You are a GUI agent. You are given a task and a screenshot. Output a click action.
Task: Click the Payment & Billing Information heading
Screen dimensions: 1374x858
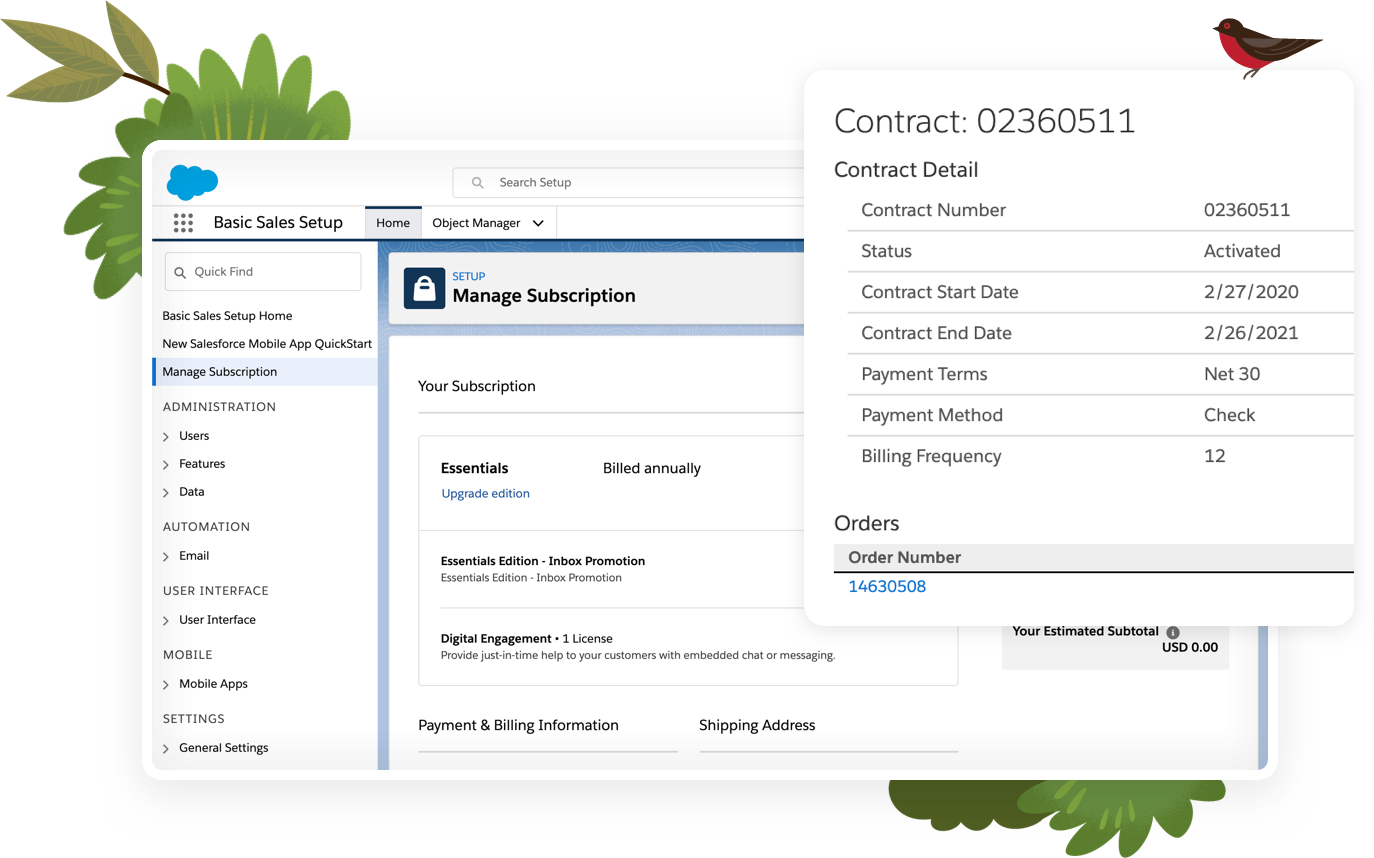(518, 725)
